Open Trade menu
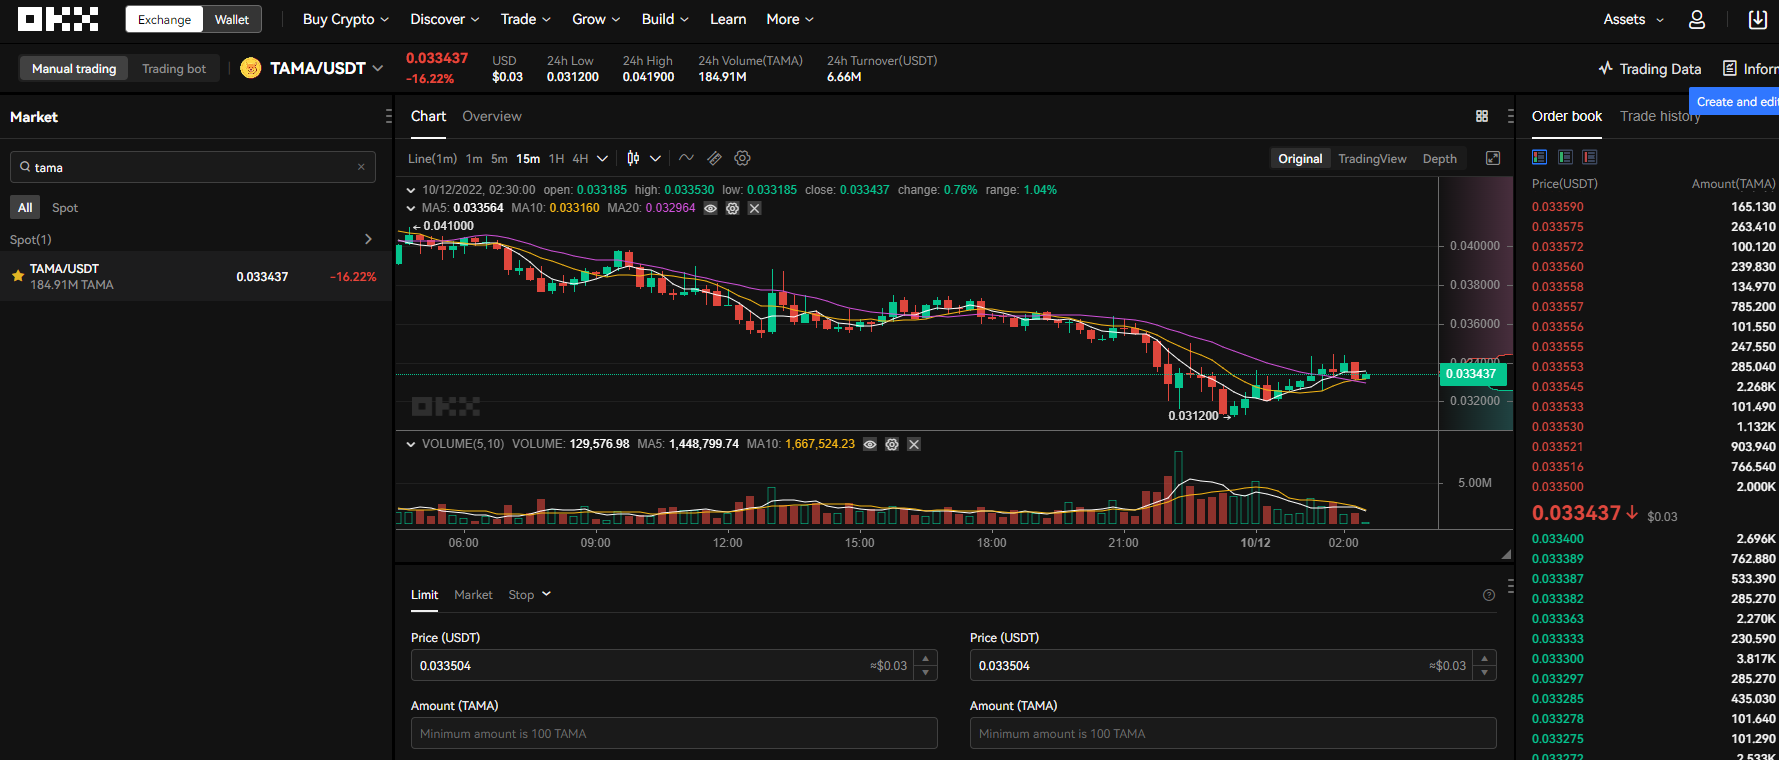 coord(526,19)
